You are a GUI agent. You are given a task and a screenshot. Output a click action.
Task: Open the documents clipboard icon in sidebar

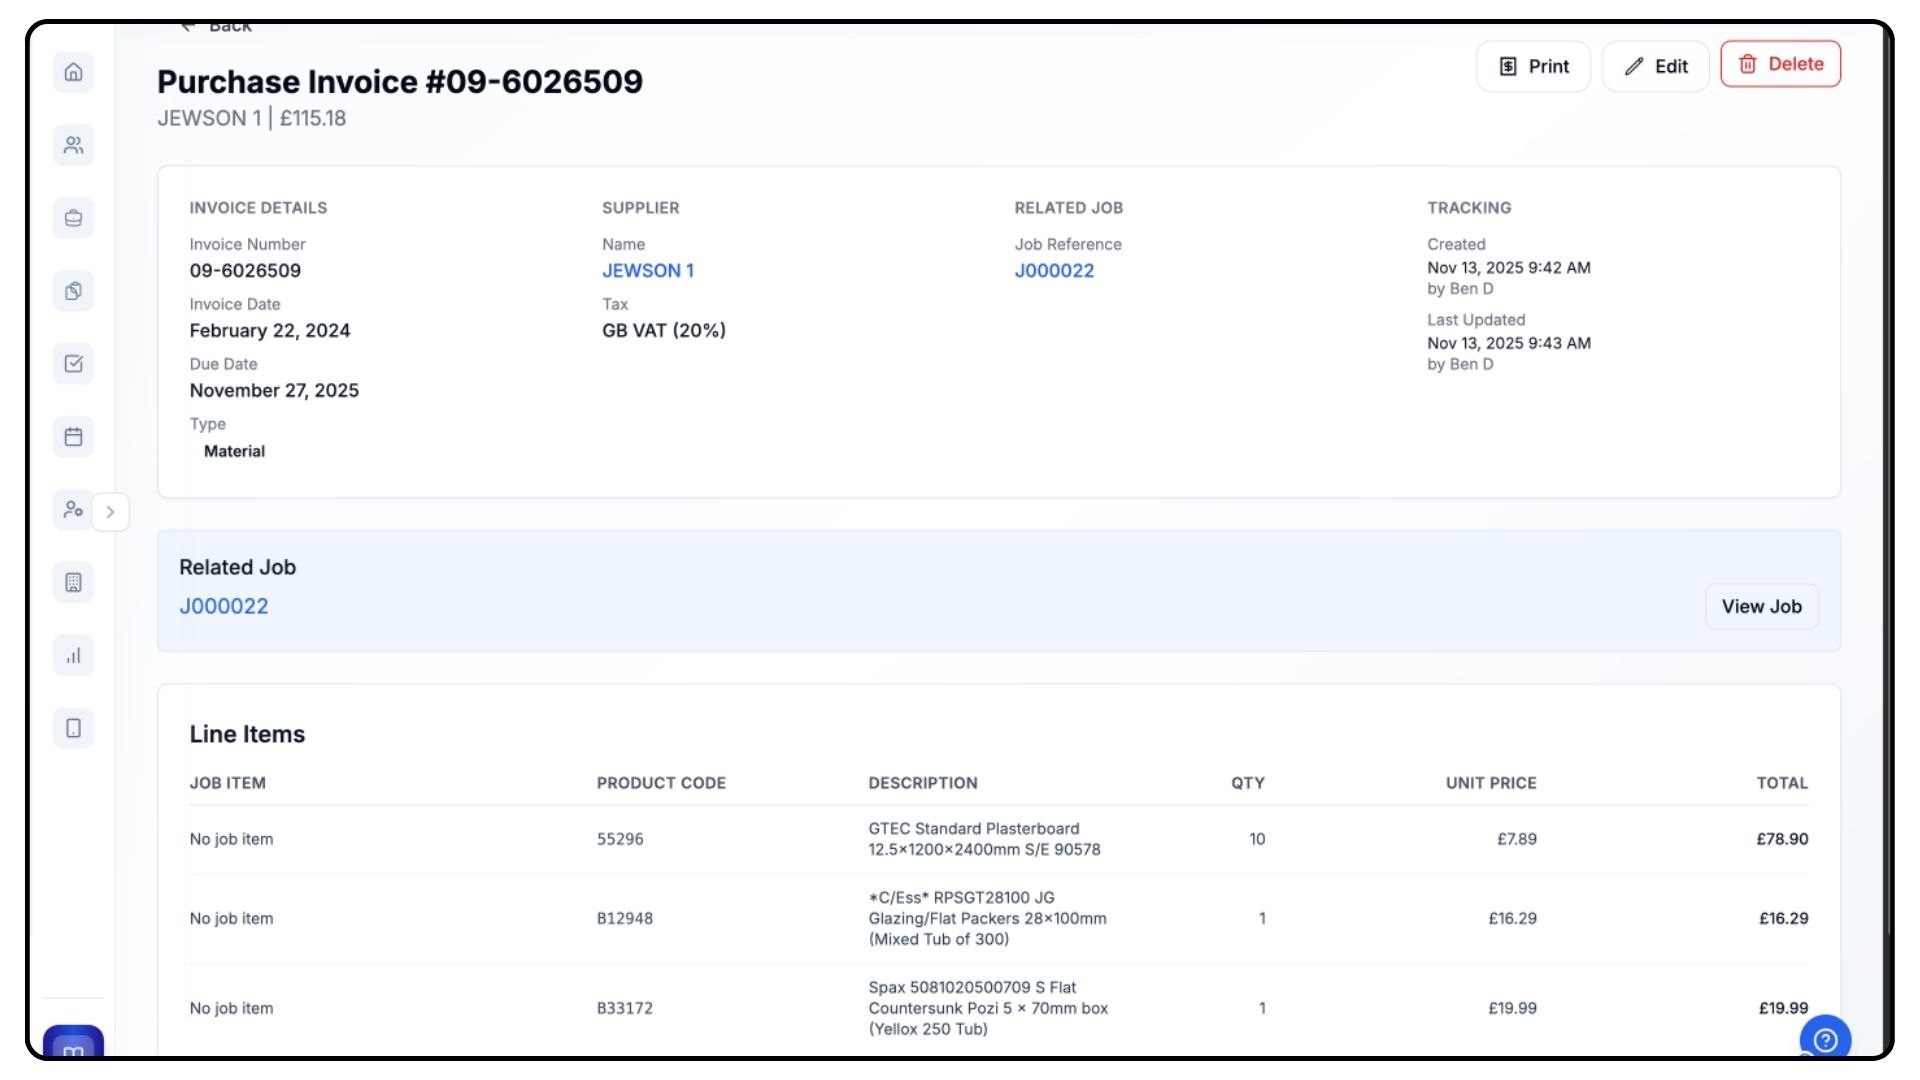(73, 291)
